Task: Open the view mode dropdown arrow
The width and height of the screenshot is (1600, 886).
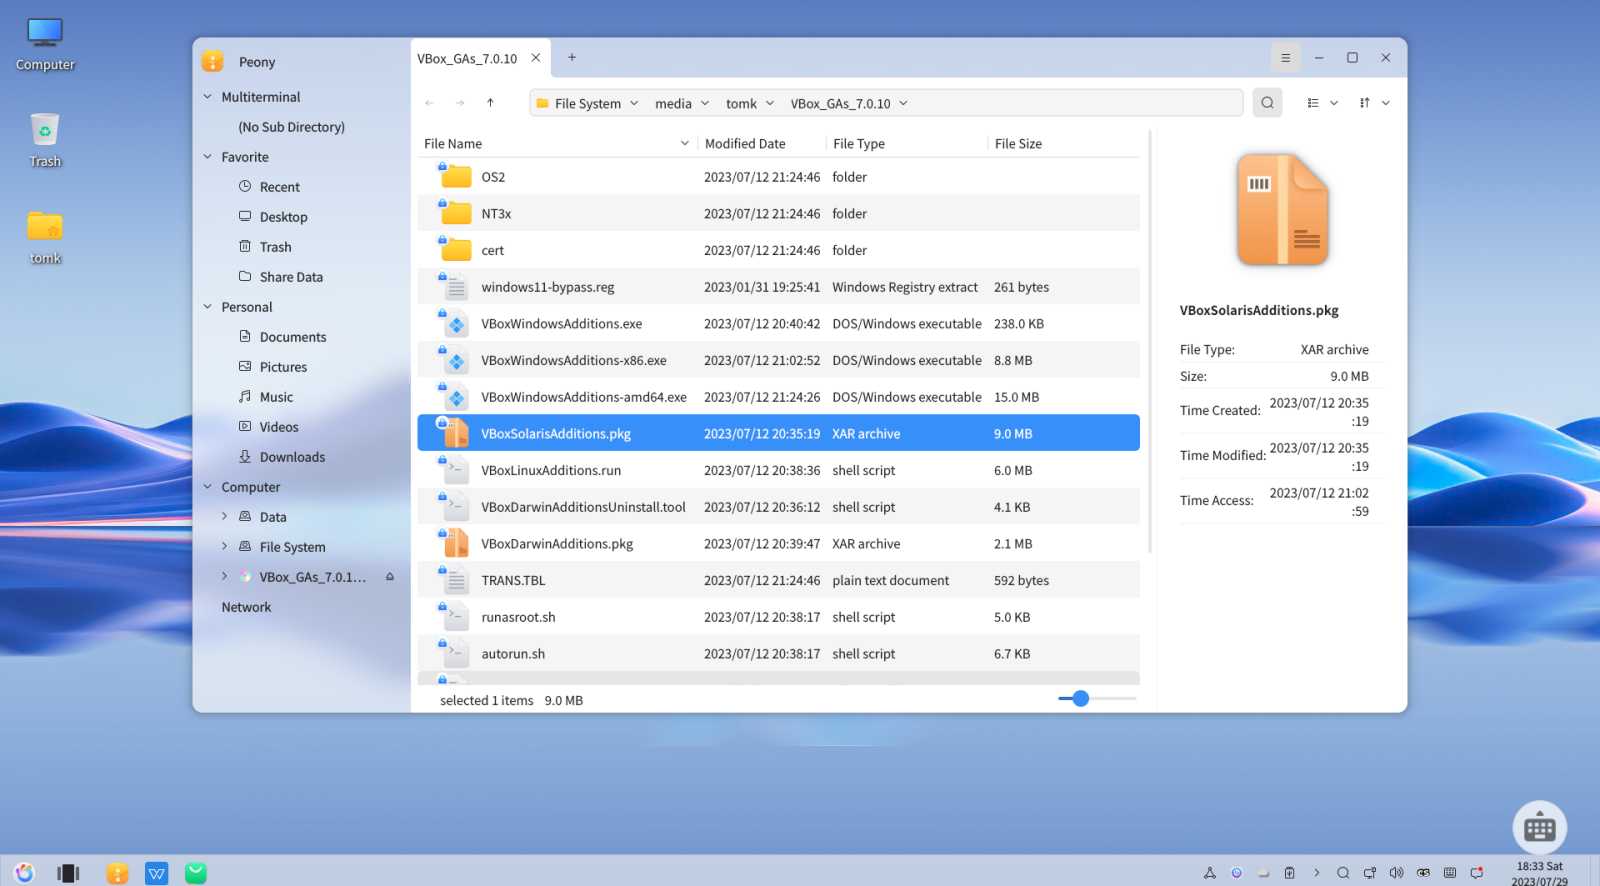Action: 1334,103
